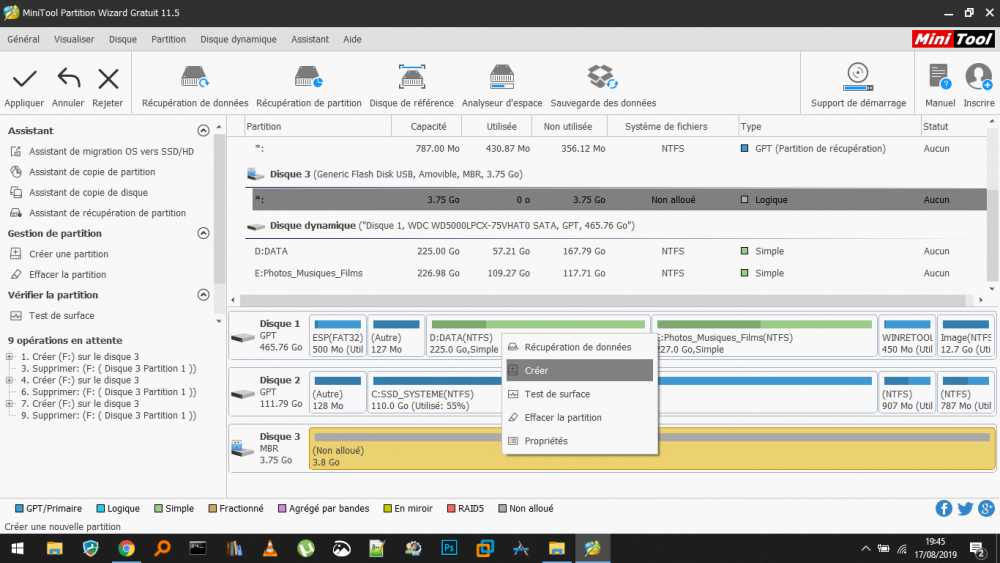1000x563 pixels.
Task: Click the Annuler undo arrow icon
Action: click(x=68, y=79)
